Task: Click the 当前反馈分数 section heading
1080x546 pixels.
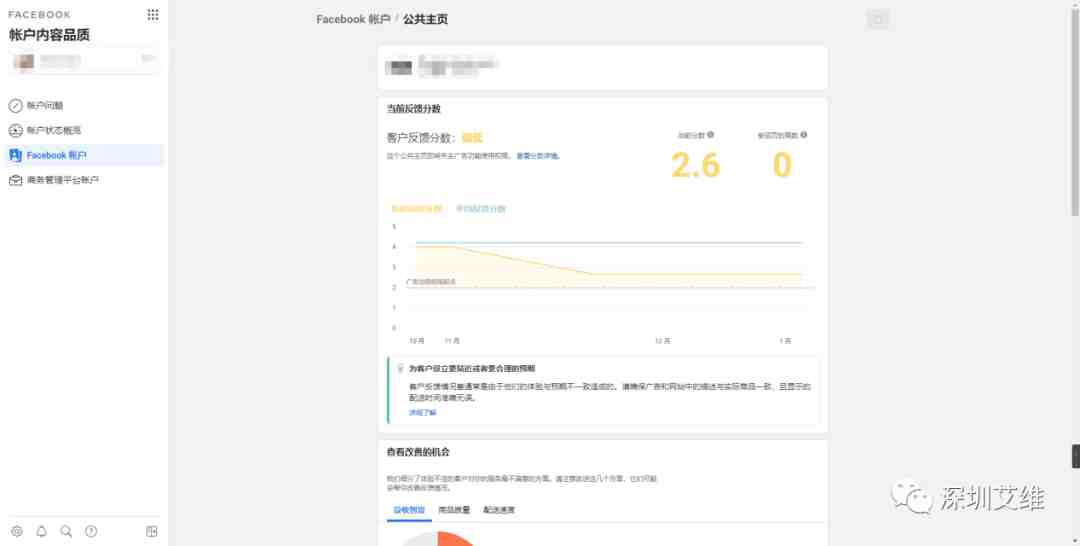Action: pyautogui.click(x=413, y=109)
